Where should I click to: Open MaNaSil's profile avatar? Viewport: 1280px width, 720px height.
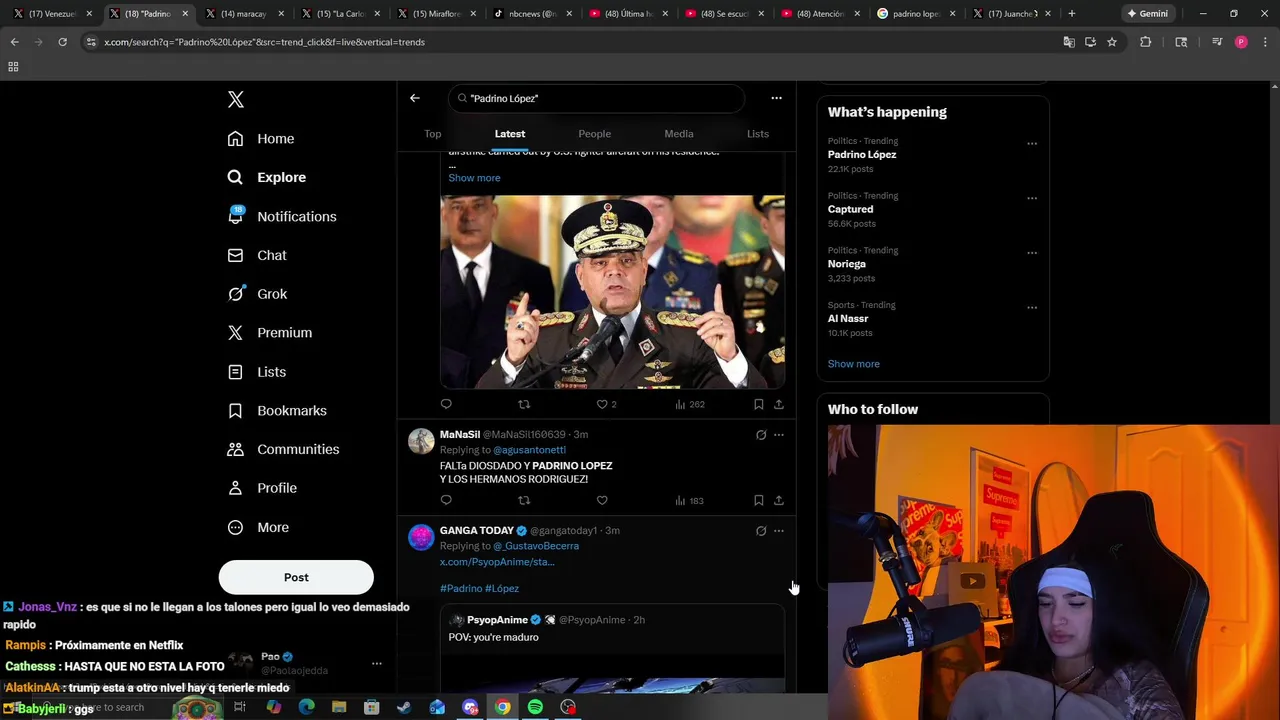coord(421,441)
